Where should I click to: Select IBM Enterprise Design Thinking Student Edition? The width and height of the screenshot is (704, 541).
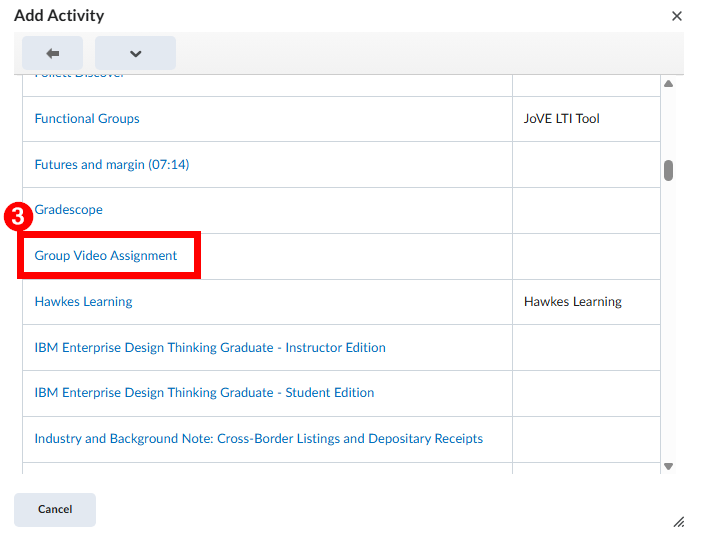pyautogui.click(x=204, y=393)
